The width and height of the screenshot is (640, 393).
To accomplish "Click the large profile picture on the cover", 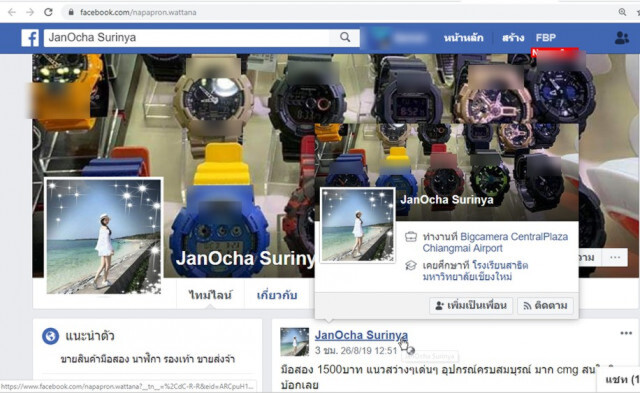I will pos(104,236).
